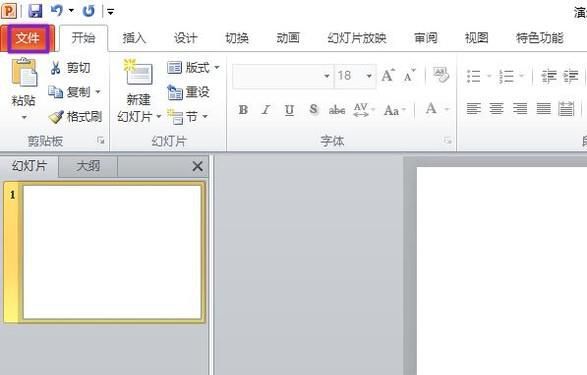Click the Numbering list icon
Image resolution: width=587 pixels, height=375 pixels.
coord(506,76)
